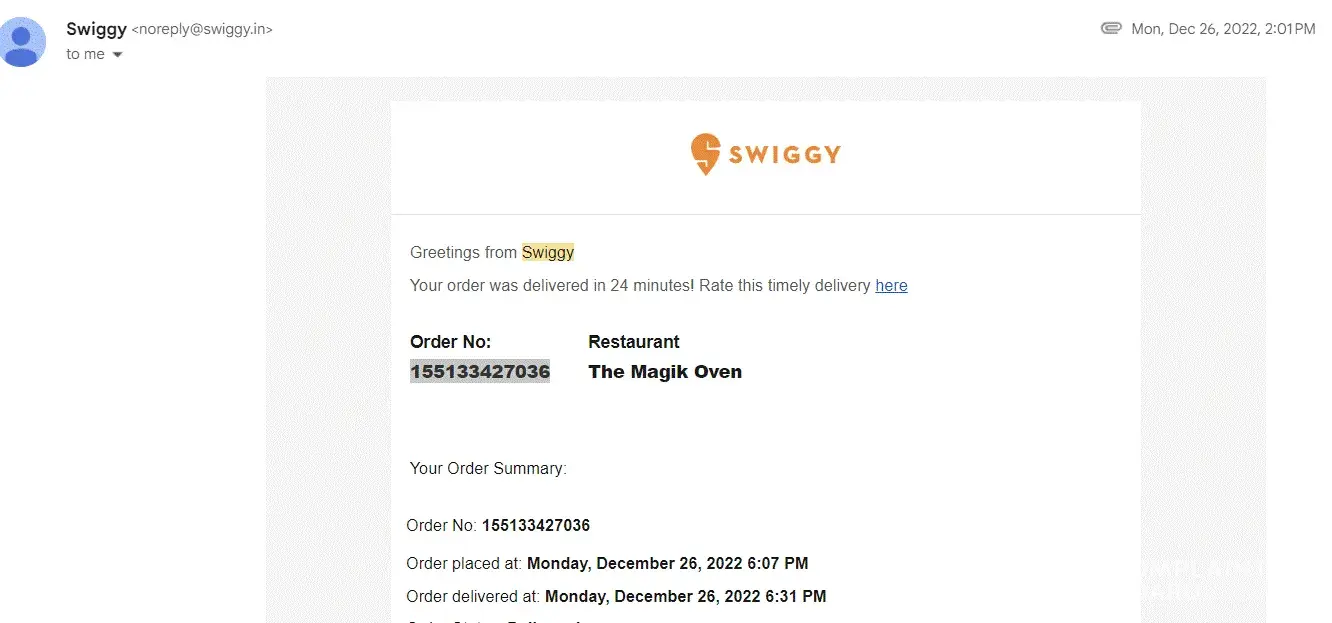This screenshot has width=1332, height=623.
Task: Click the sender profile avatar
Action: pos(24,42)
